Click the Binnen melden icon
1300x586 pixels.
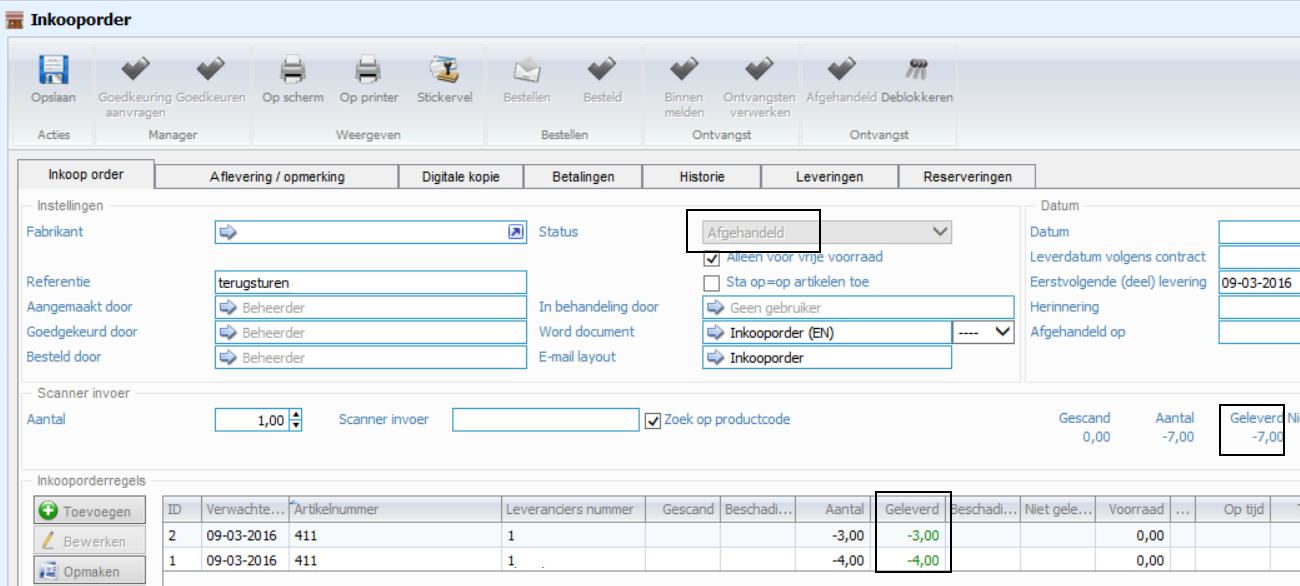tap(684, 71)
